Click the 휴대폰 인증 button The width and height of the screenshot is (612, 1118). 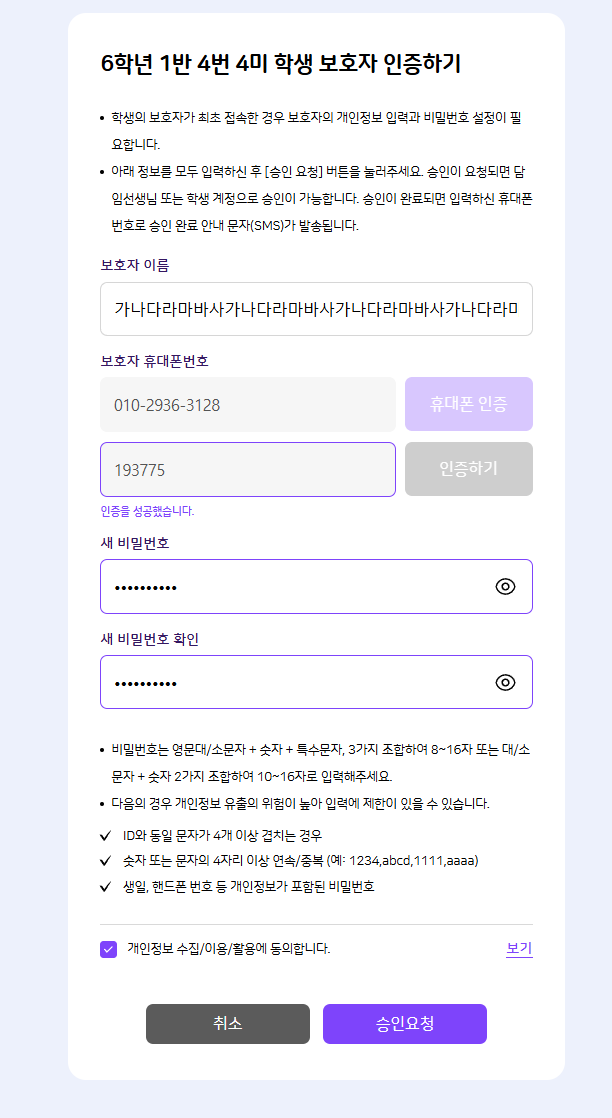[469, 404]
